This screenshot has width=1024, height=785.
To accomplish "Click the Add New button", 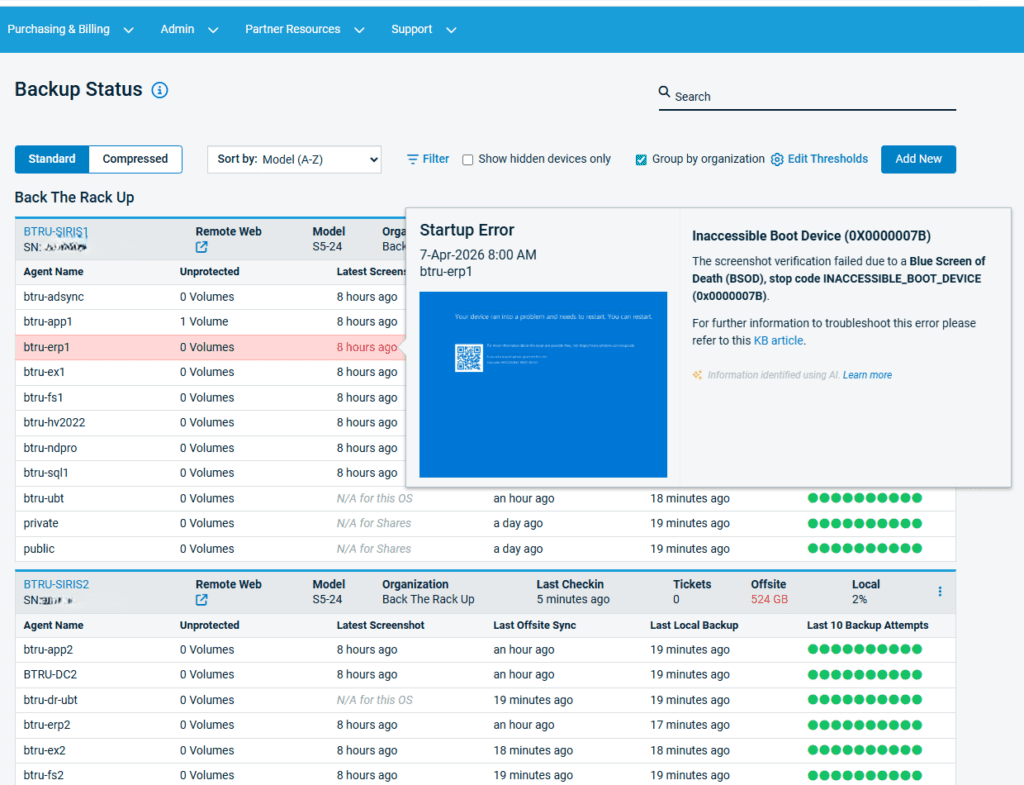I will click(918, 159).
